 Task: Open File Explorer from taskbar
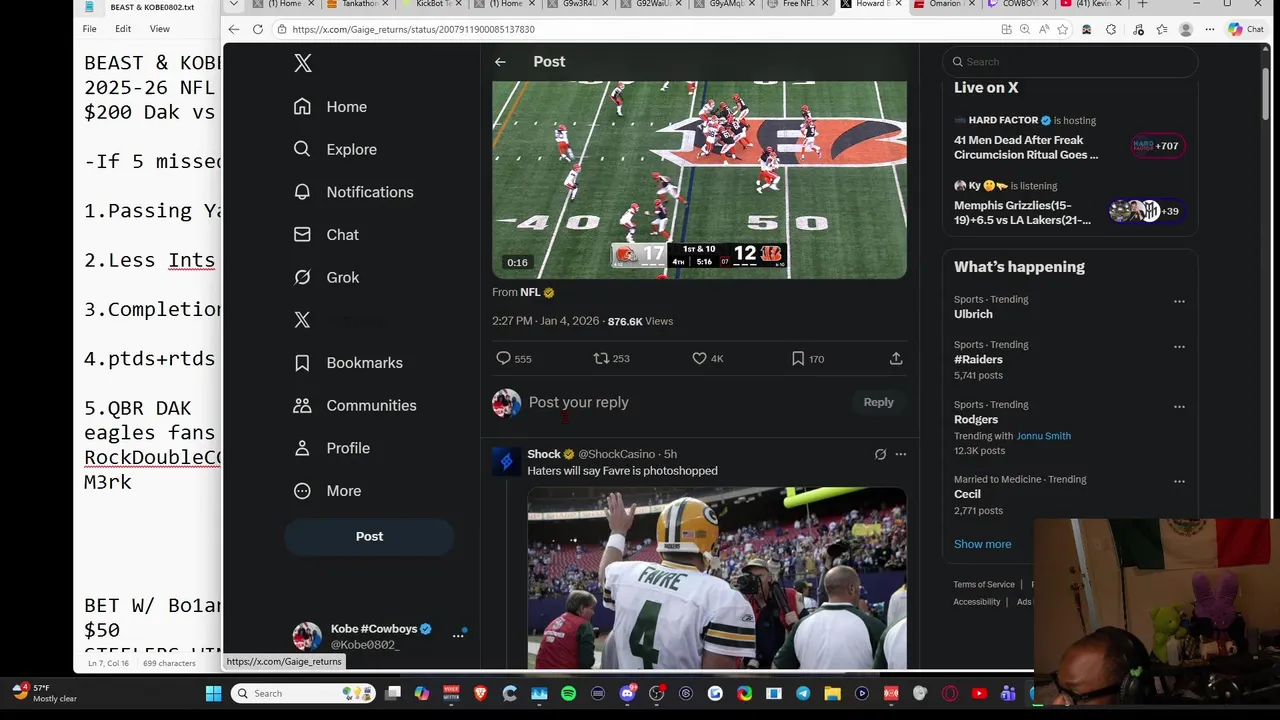(832, 693)
